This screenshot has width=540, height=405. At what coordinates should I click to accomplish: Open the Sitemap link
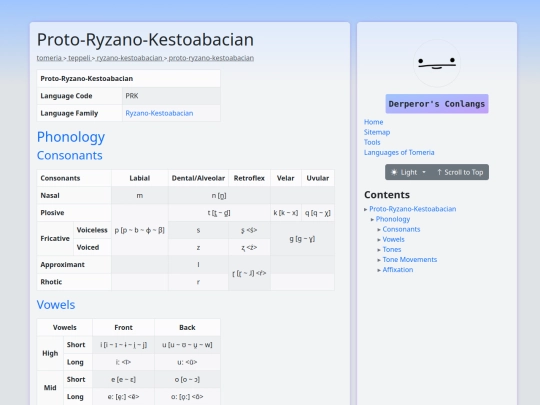click(x=377, y=132)
